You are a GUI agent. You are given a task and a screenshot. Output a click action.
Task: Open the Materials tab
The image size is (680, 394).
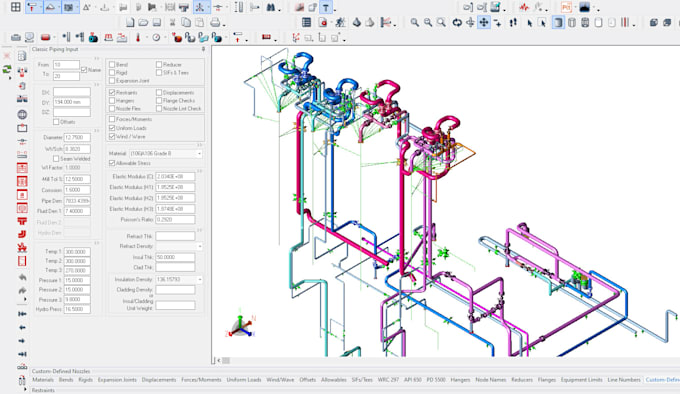tap(43, 380)
